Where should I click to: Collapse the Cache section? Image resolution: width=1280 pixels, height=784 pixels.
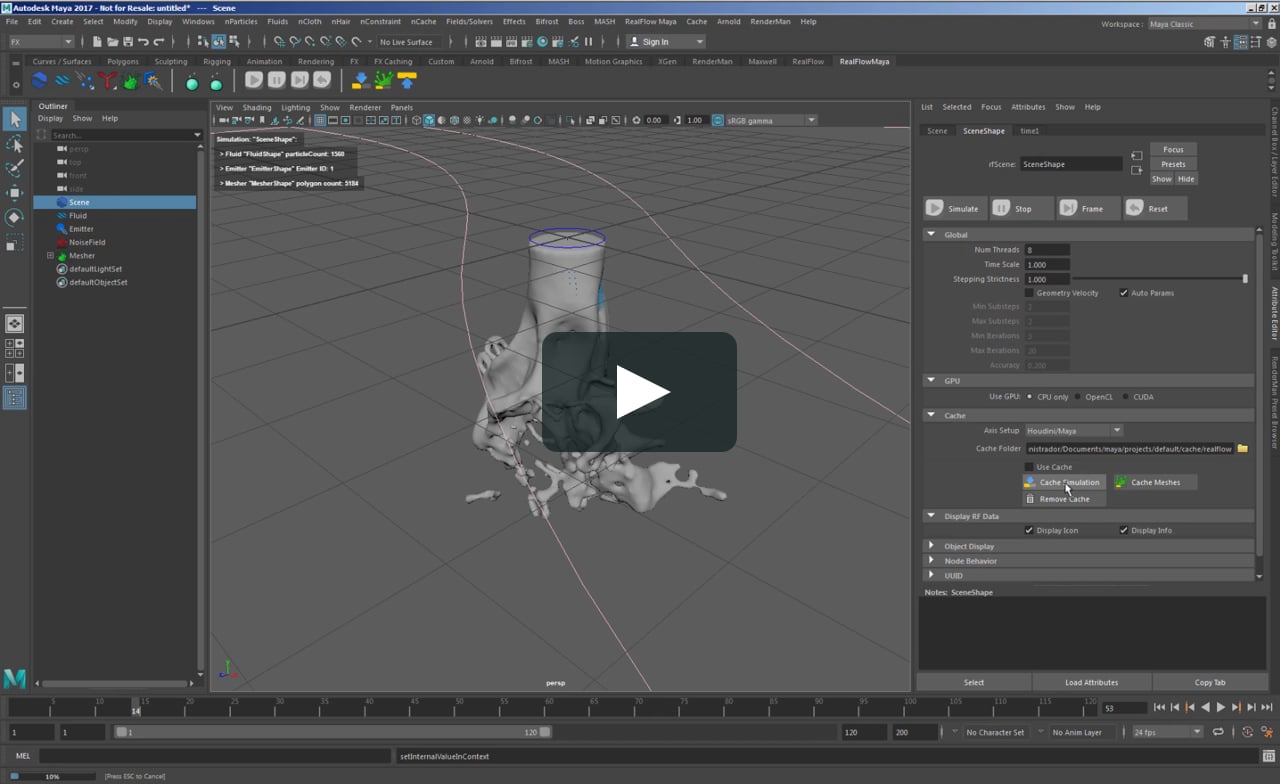[x=931, y=415]
